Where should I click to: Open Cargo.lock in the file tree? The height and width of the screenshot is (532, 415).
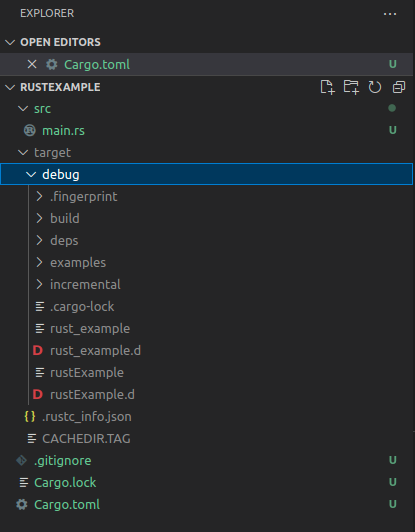(207, 482)
